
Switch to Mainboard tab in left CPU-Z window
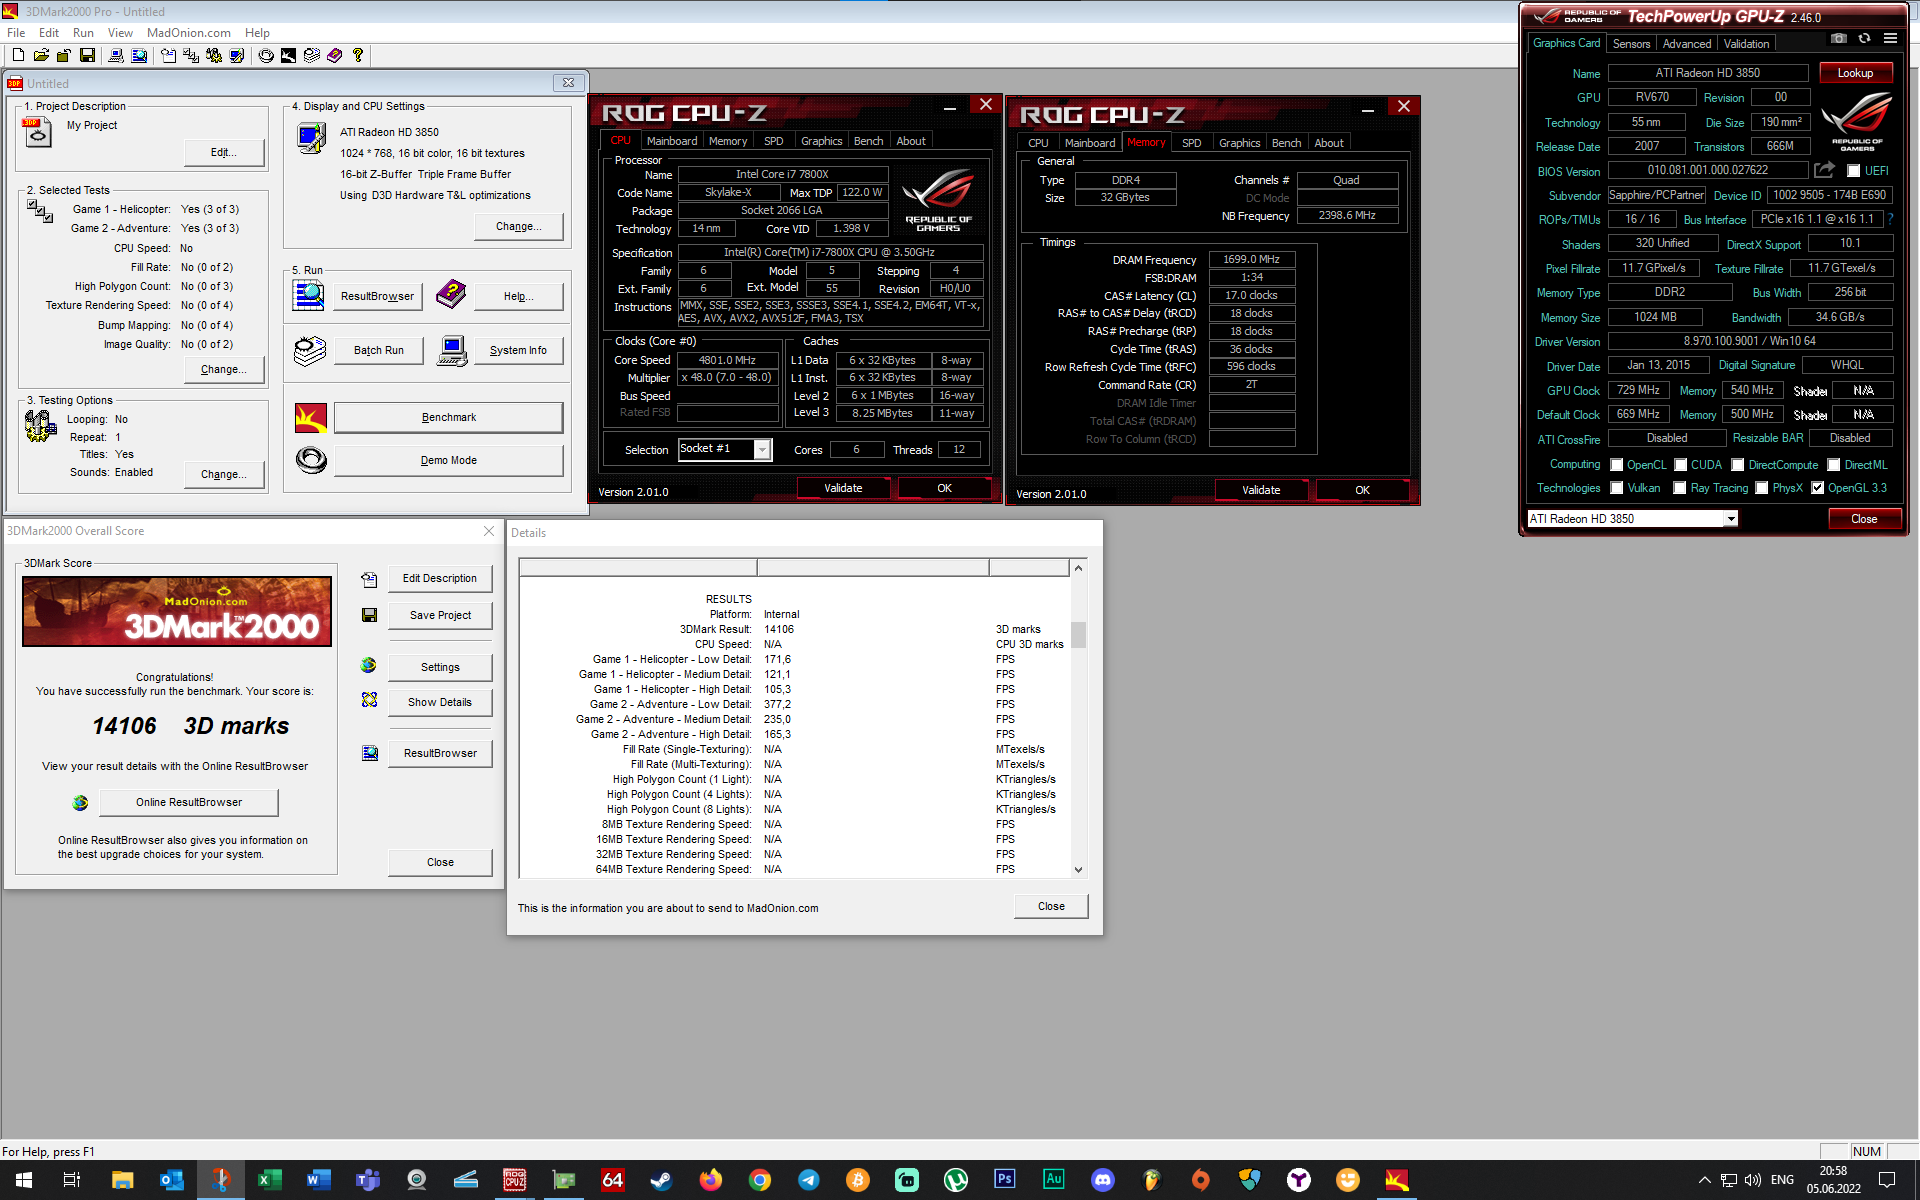point(672,141)
